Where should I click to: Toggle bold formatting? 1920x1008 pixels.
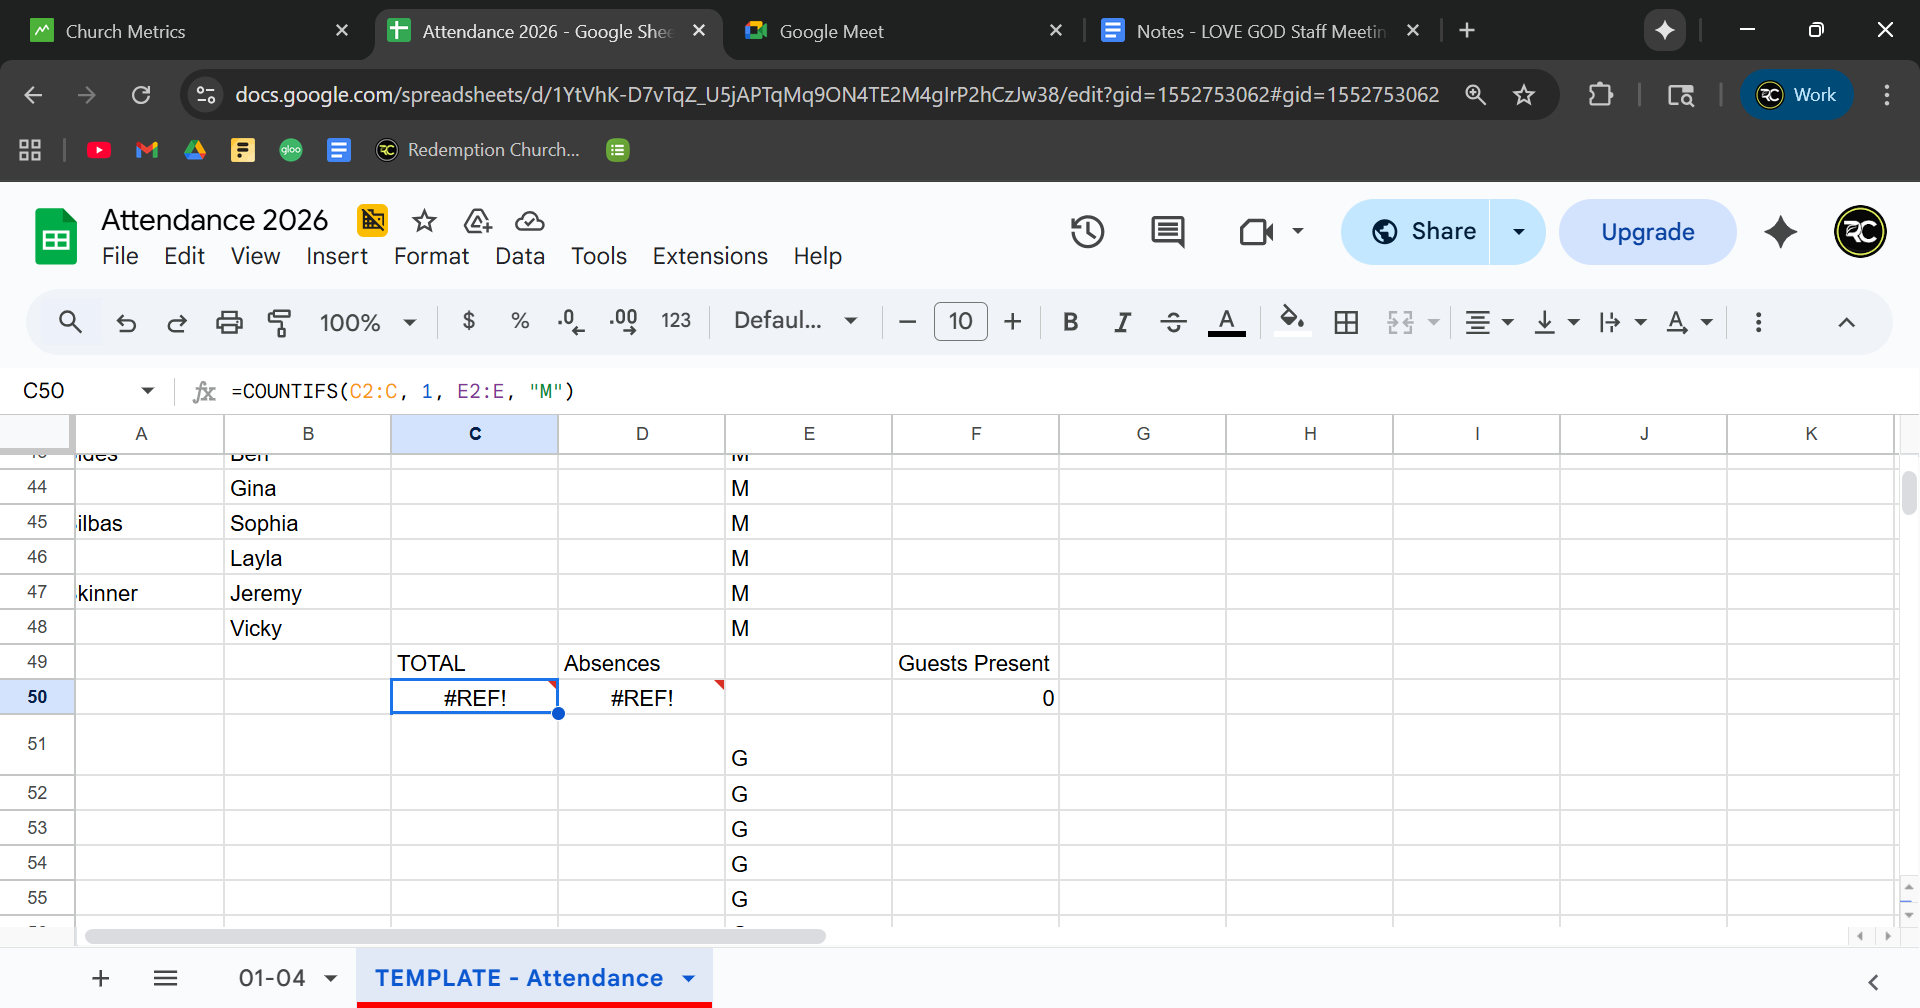(x=1070, y=322)
